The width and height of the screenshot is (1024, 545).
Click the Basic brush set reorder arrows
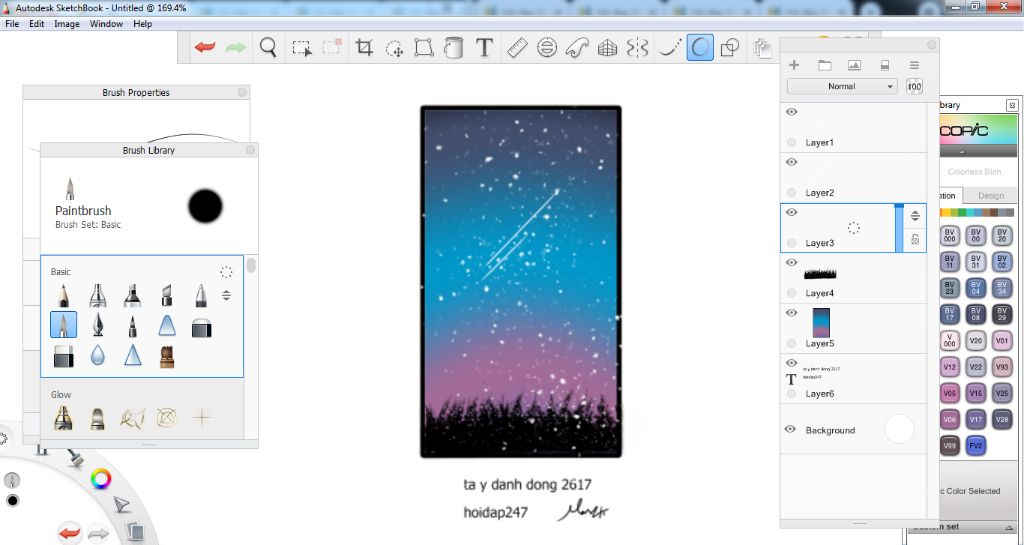tap(226, 295)
